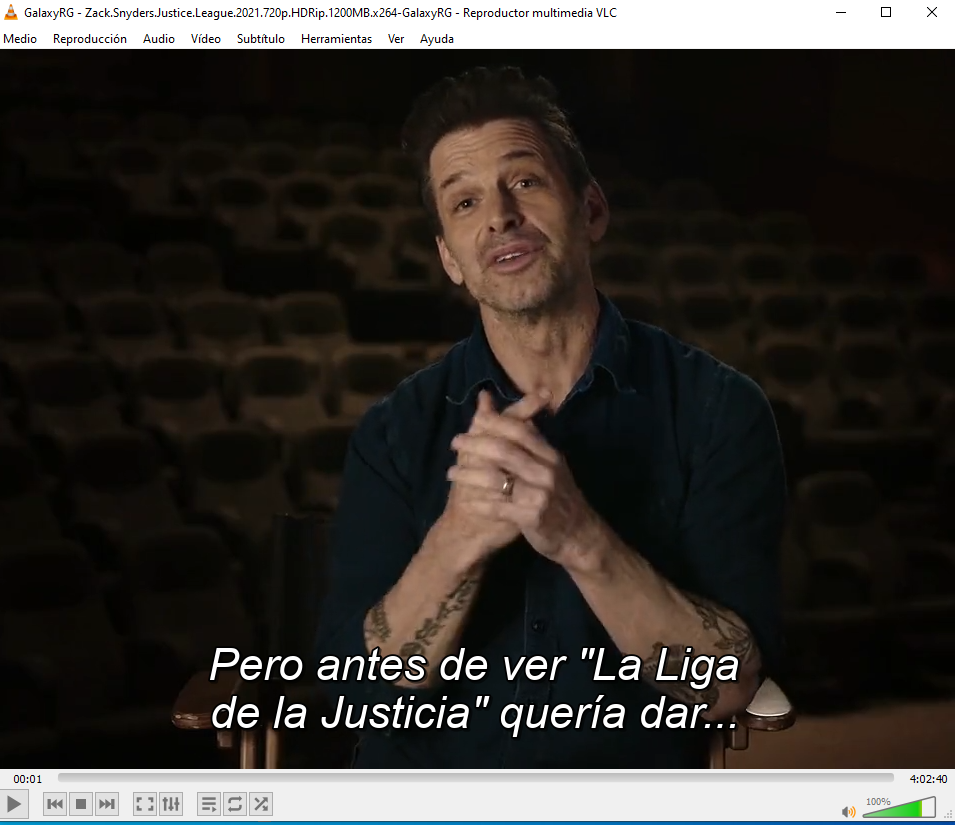Mute audio via speaker icon
Image resolution: width=955 pixels, height=825 pixels.
pos(848,811)
